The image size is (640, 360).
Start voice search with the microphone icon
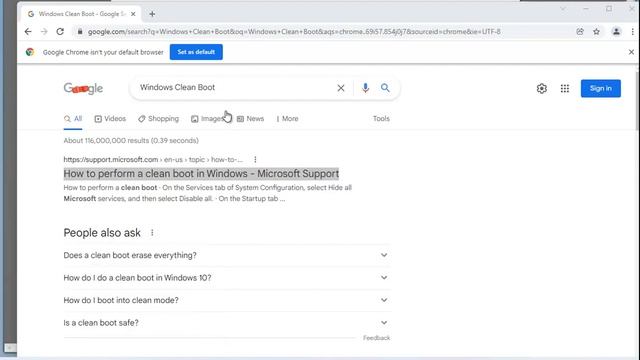click(x=365, y=88)
